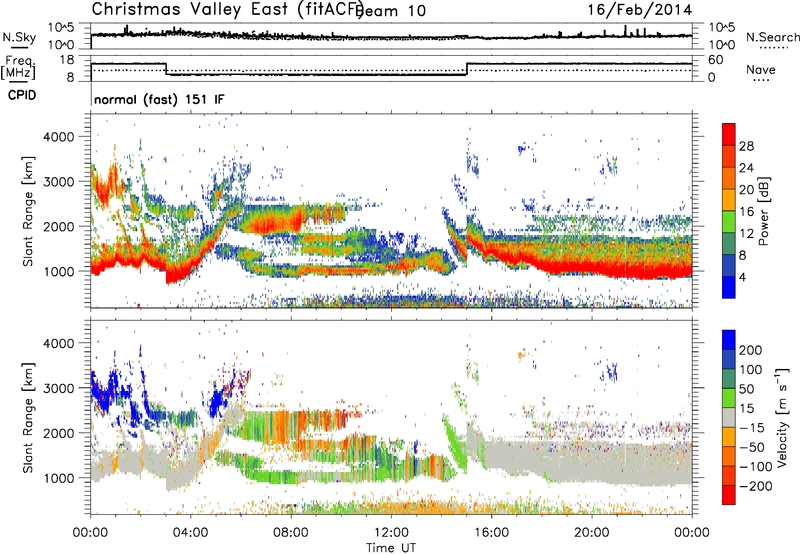The width and height of the screenshot is (800, 554).
Task: Click the '60' tick on the Nave axis
Action: point(715,60)
